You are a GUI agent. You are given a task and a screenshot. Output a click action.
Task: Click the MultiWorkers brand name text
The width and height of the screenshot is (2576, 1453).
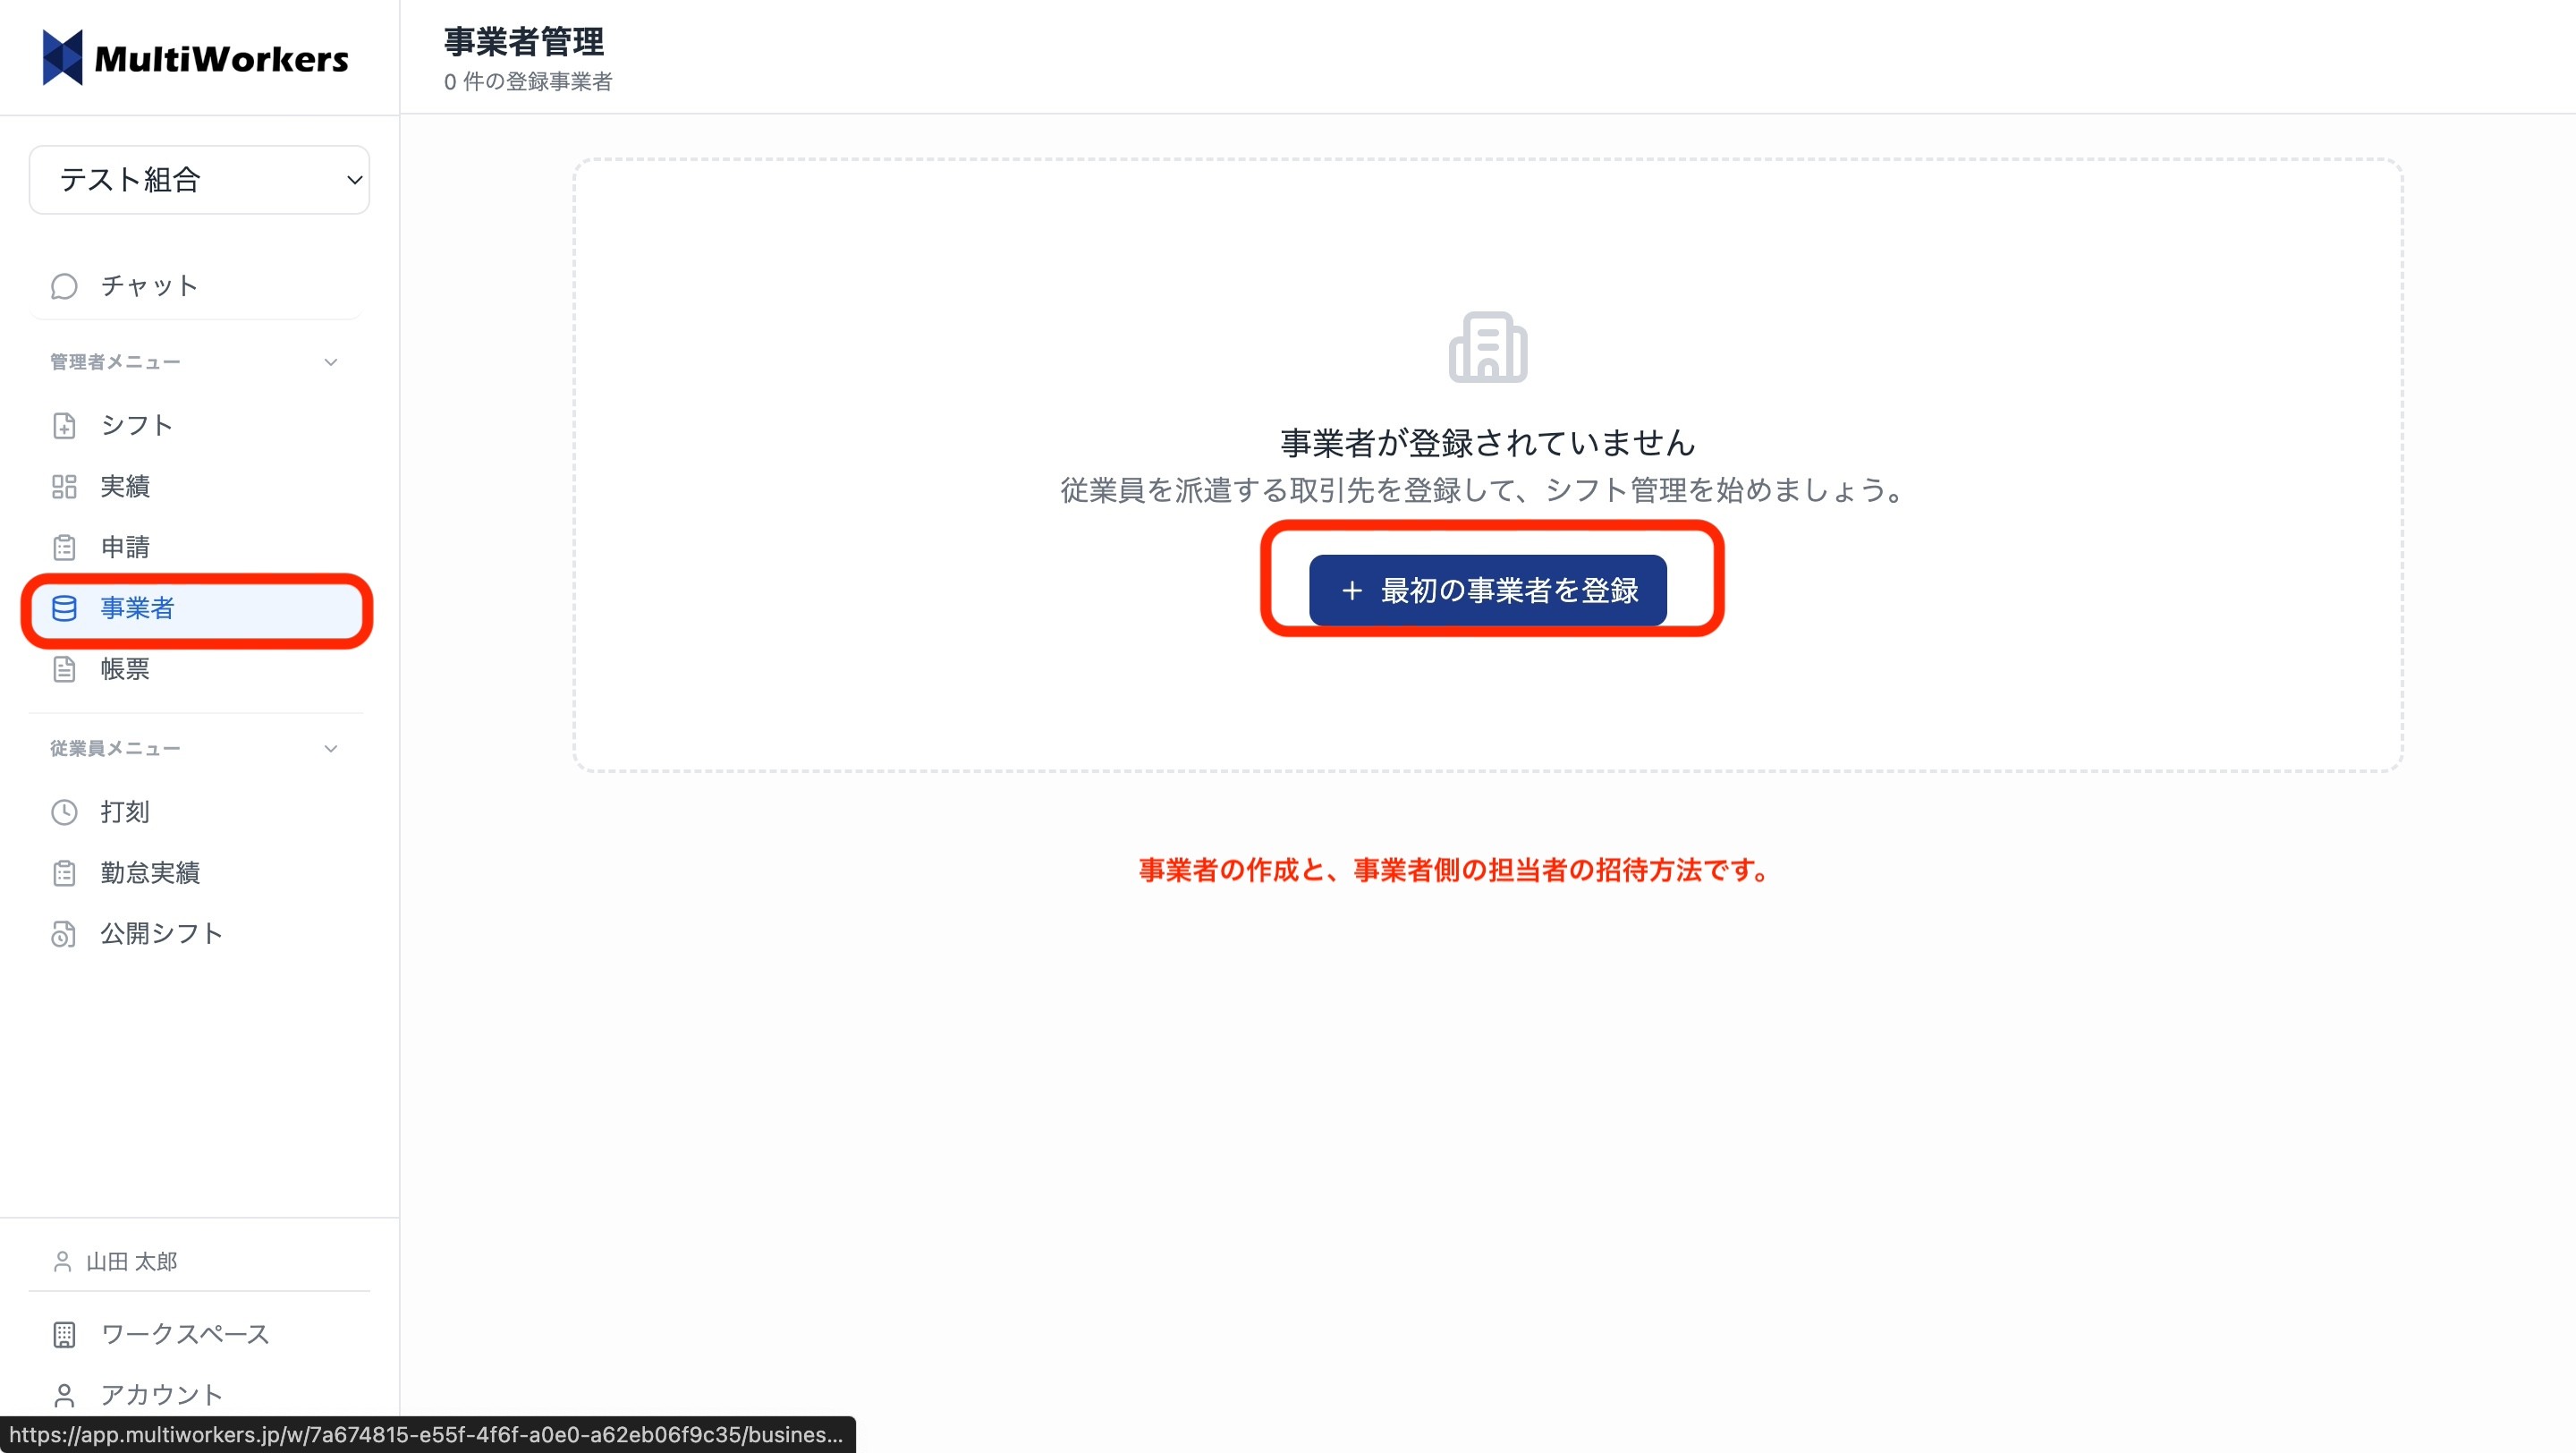point(221,59)
